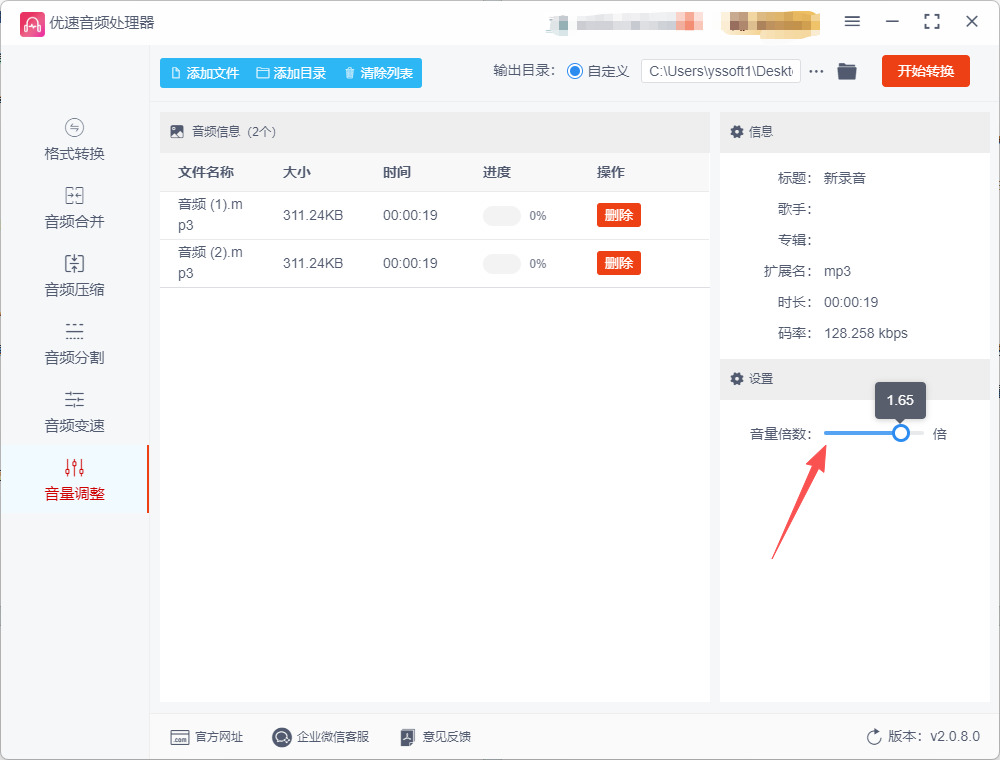The image size is (1000, 760).
Task: Open the 音频变速 audio speed icon
Action: pyautogui.click(x=74, y=399)
